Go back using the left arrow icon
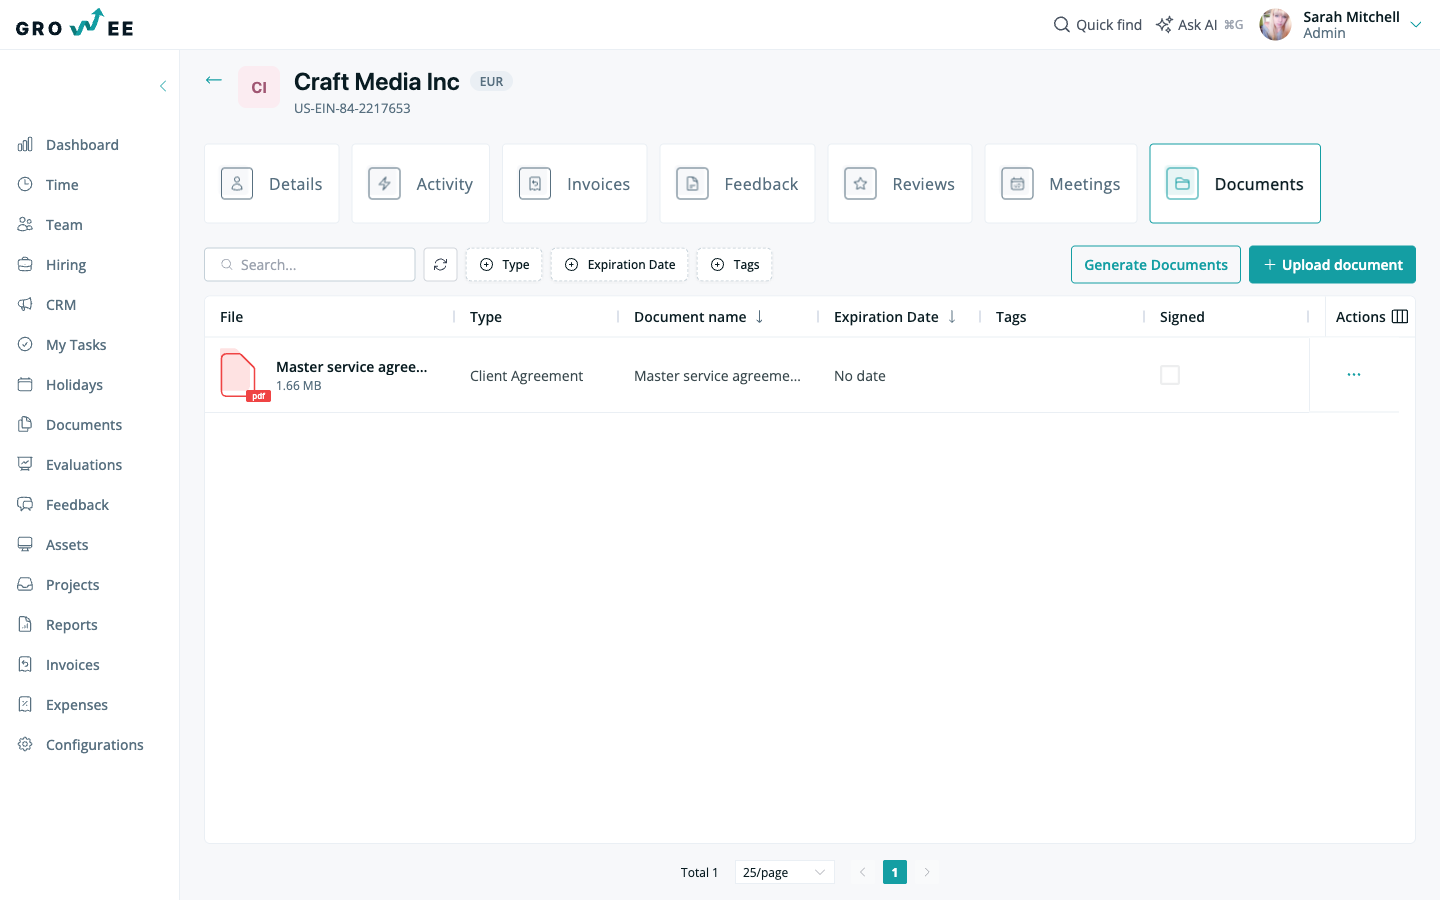 click(x=214, y=80)
